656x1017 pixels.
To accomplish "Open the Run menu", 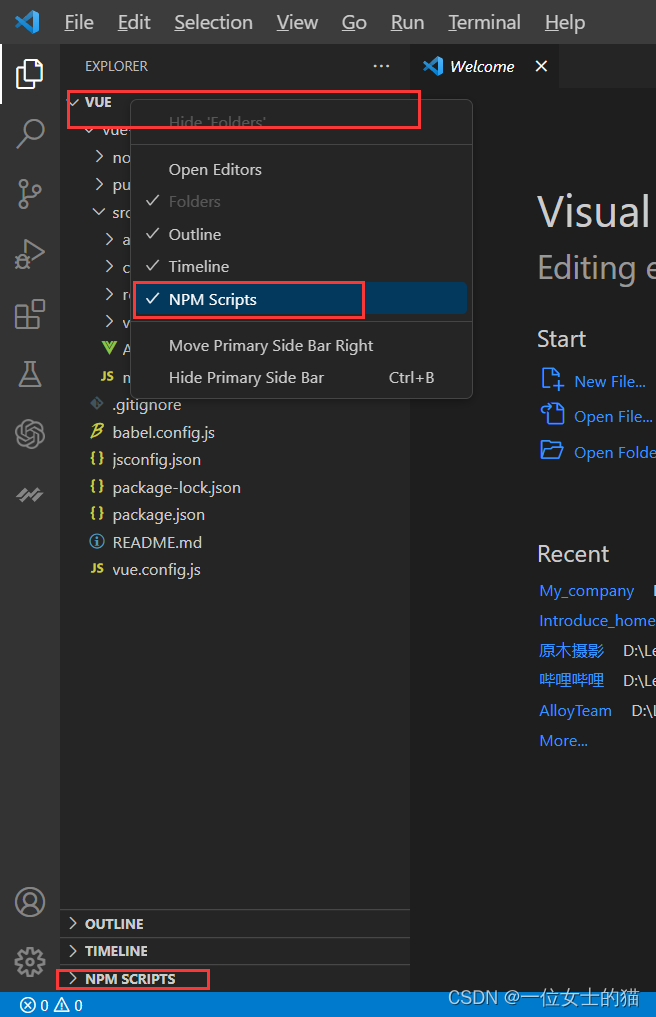I will pyautogui.click(x=407, y=22).
